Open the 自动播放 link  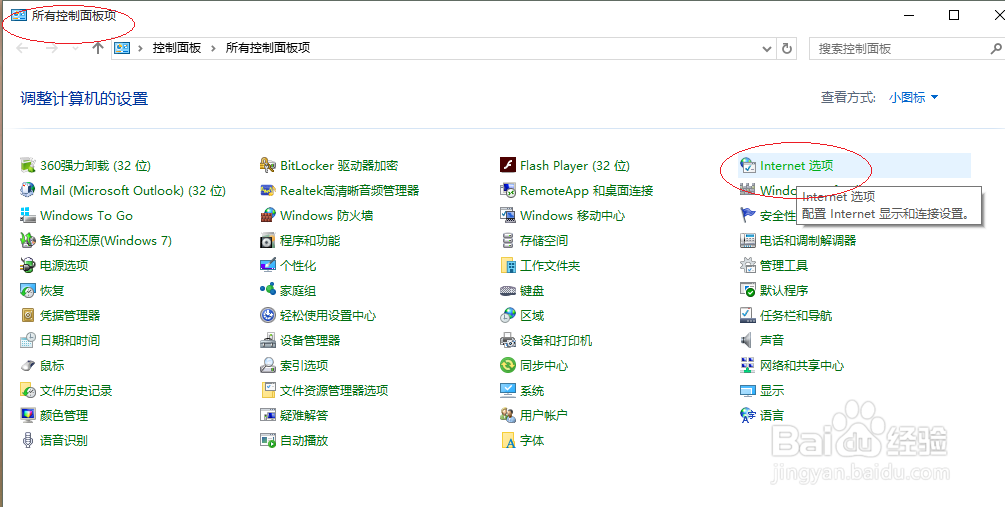(x=304, y=440)
